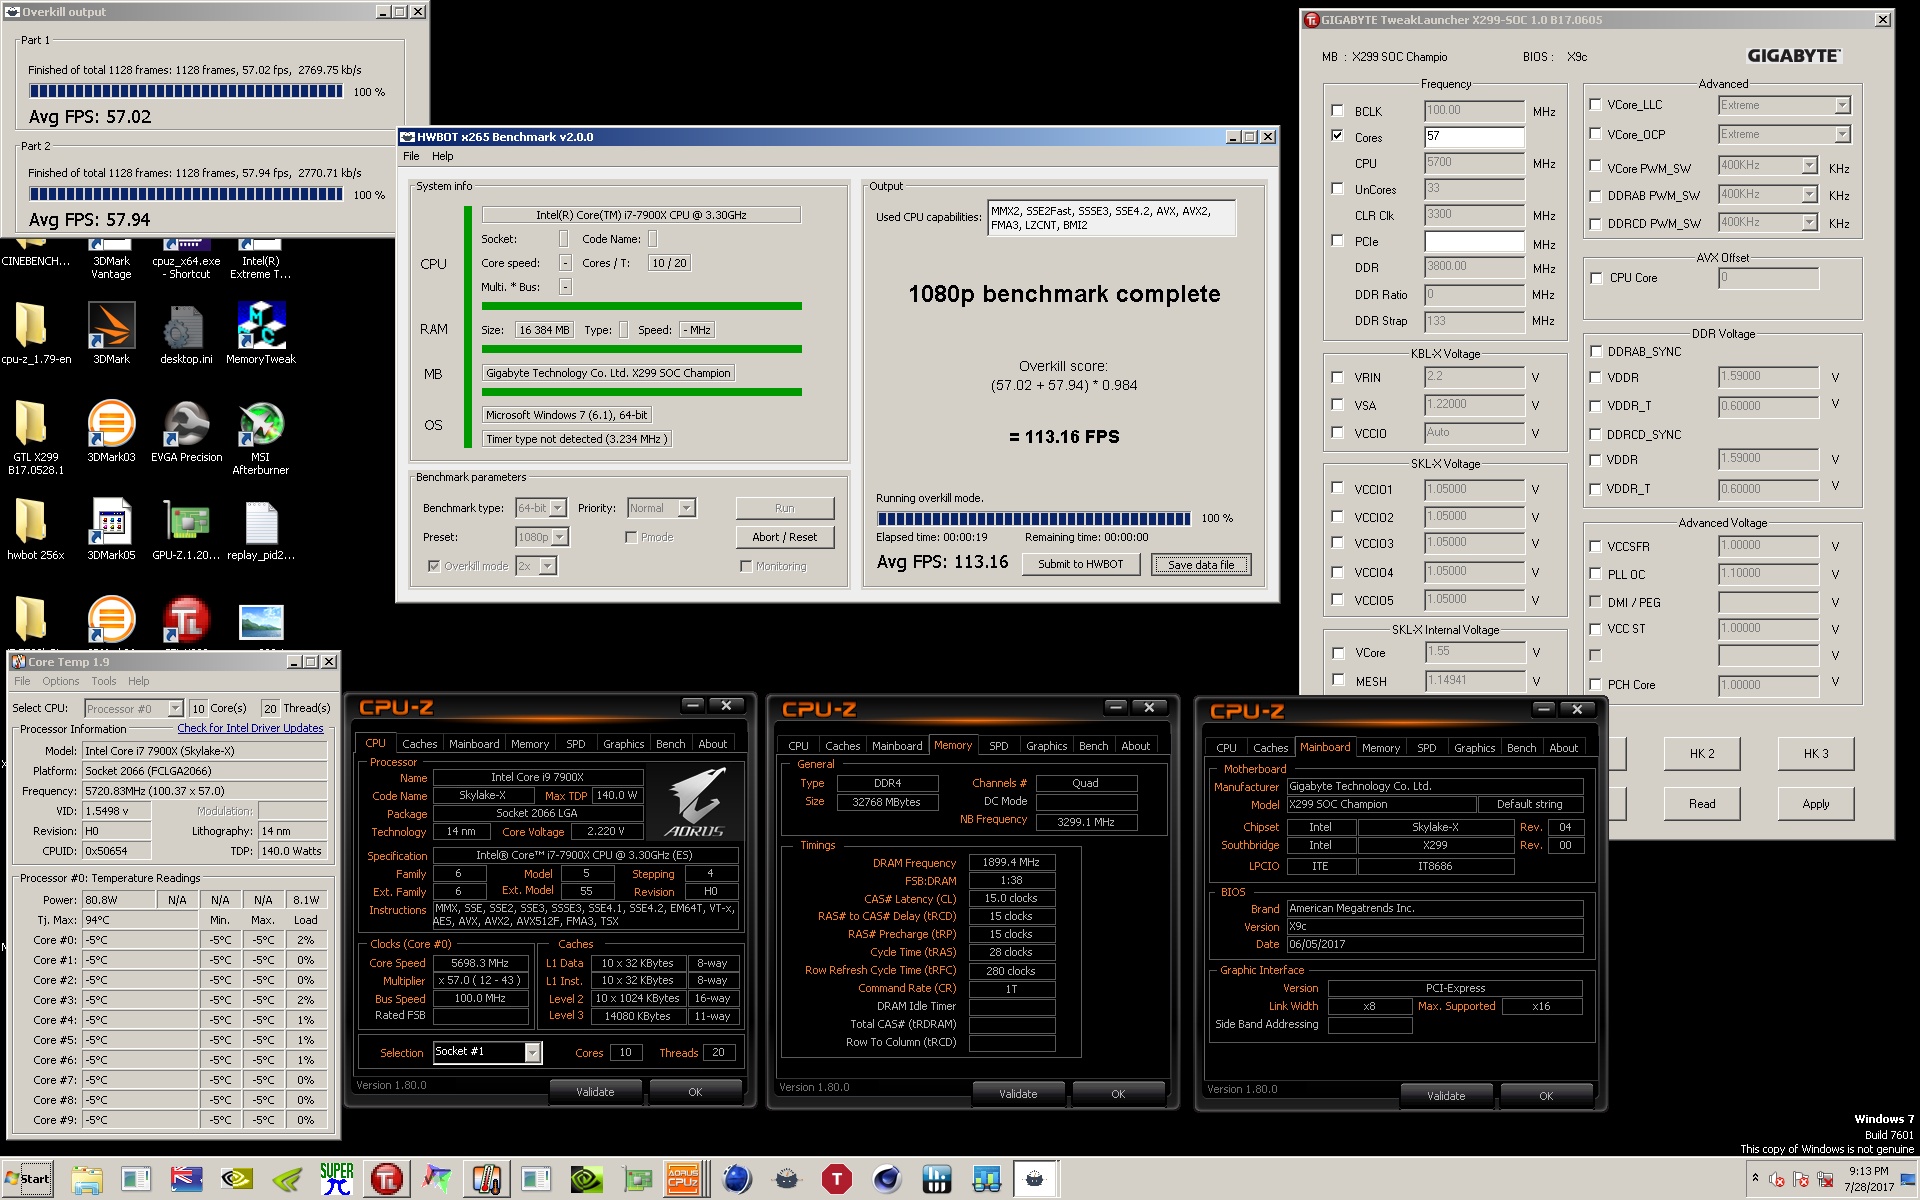Click the overkill mode progress bar in HWBOT
Screen dimensions: 1920x1200
[1034, 518]
